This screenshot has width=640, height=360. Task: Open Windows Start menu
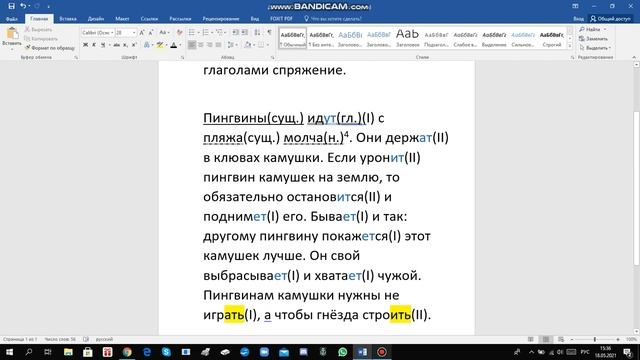(9, 352)
